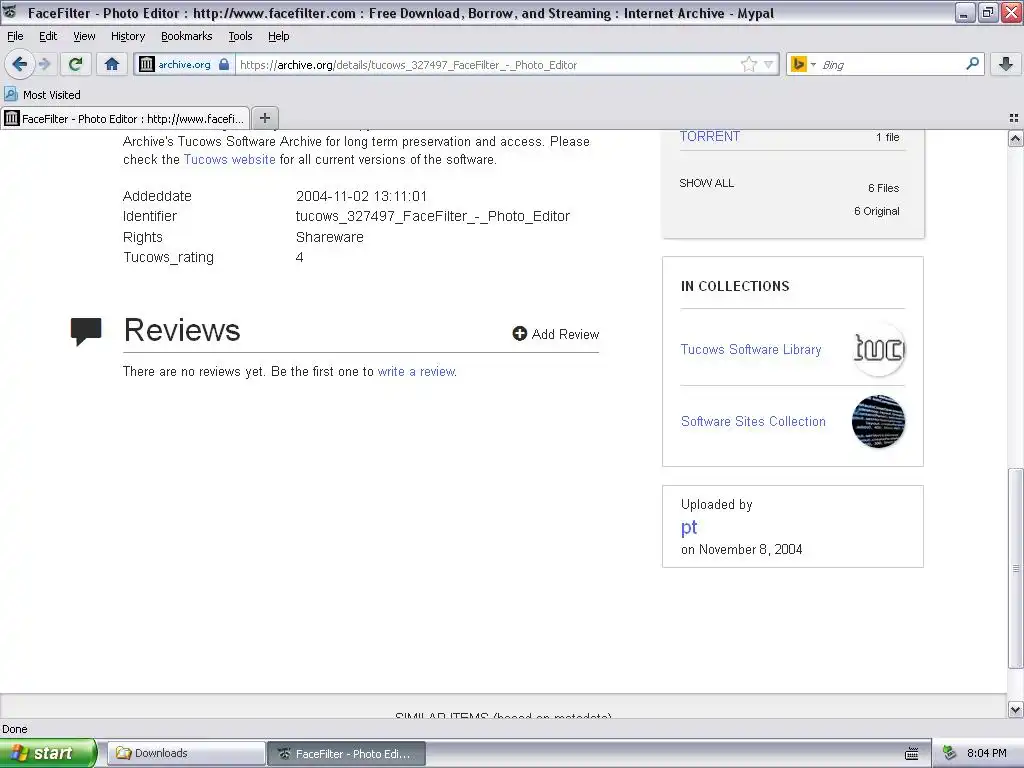Click the browser Back arrow button

coord(20,64)
